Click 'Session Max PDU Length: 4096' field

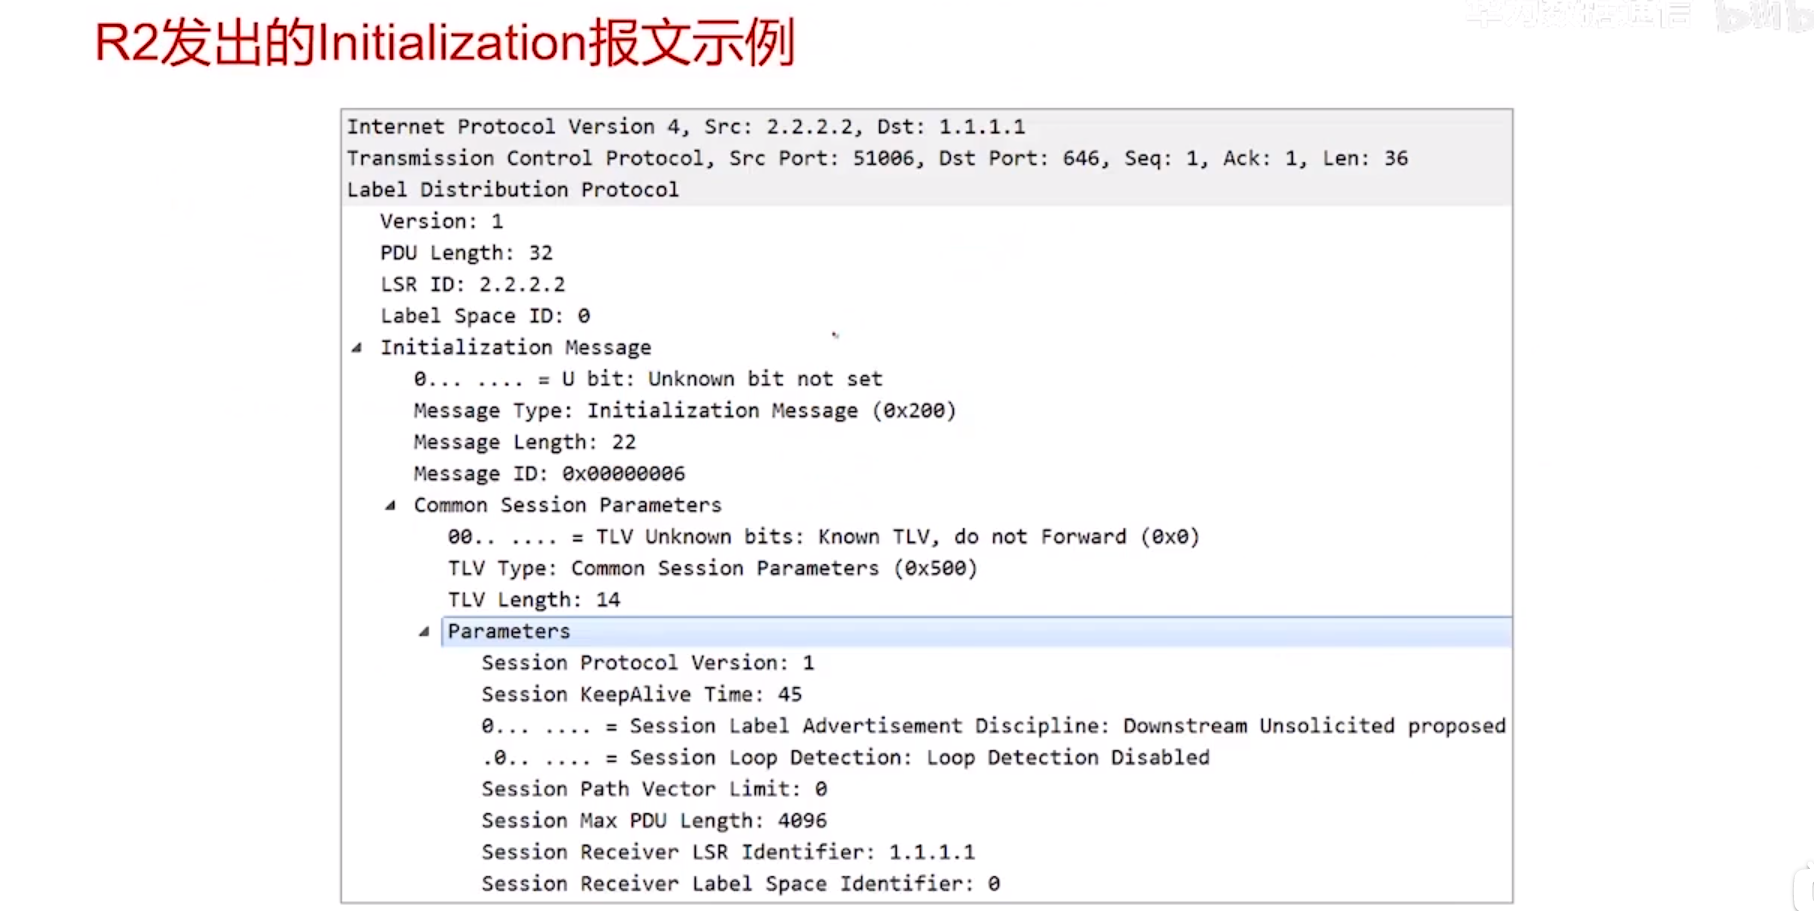[654, 821]
